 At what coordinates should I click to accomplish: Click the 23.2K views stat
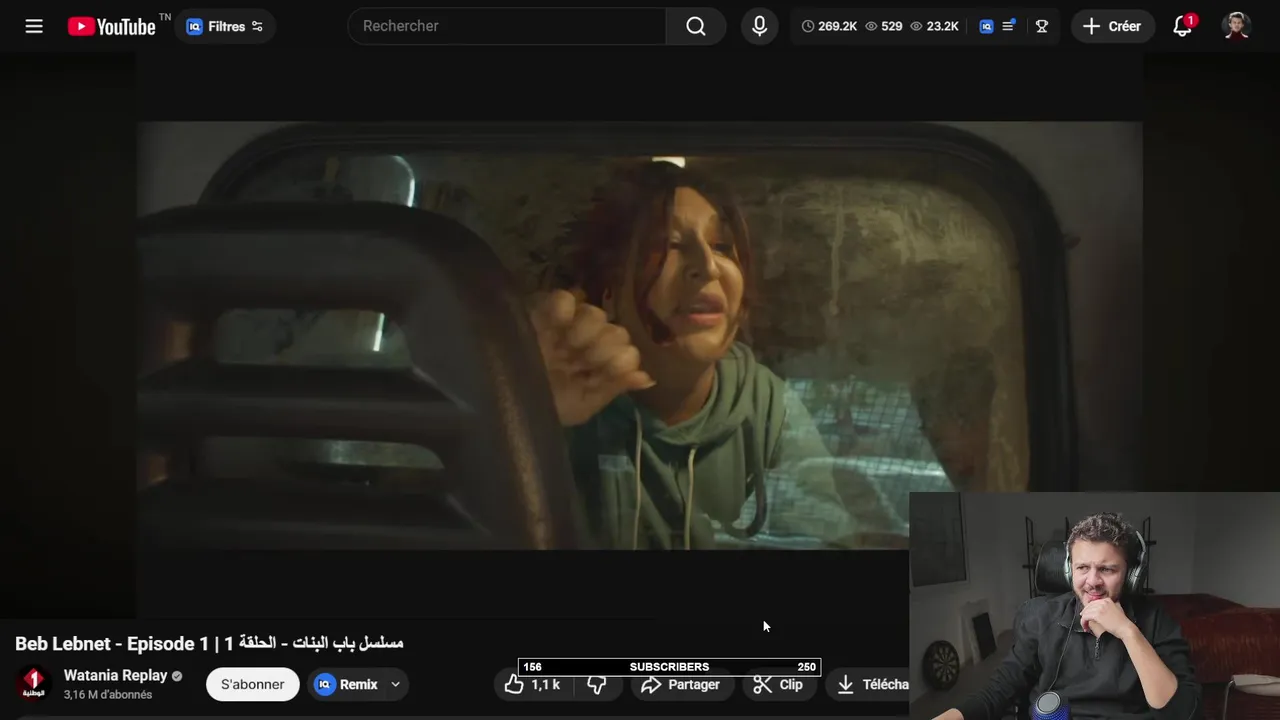935,26
